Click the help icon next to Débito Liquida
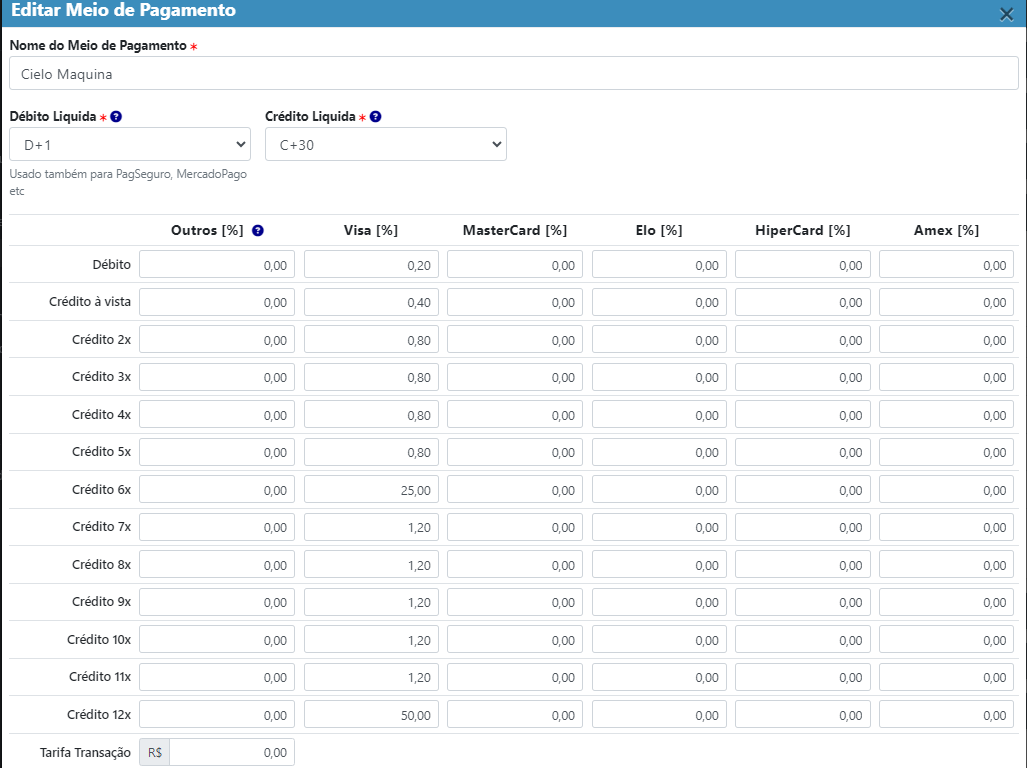1027x768 pixels. [x=116, y=117]
